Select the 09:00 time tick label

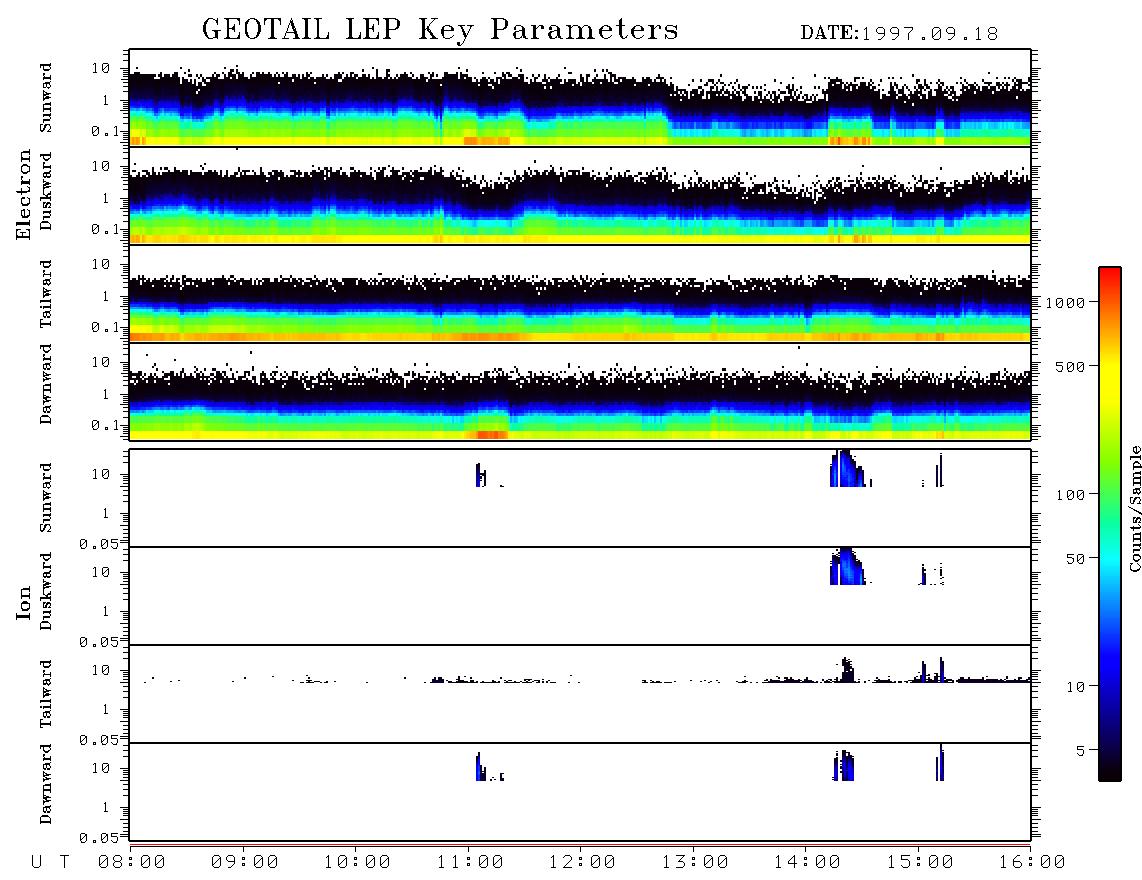[x=245, y=862]
